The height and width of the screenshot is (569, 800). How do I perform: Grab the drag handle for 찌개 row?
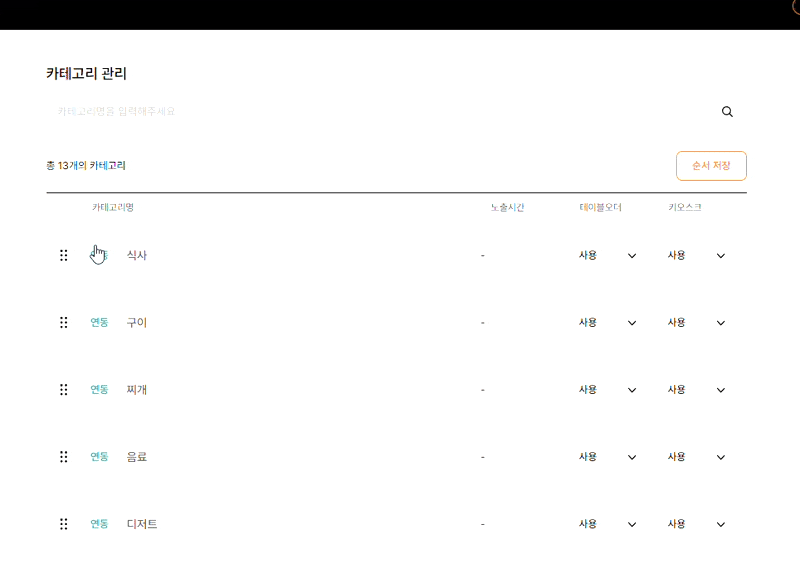click(x=64, y=390)
